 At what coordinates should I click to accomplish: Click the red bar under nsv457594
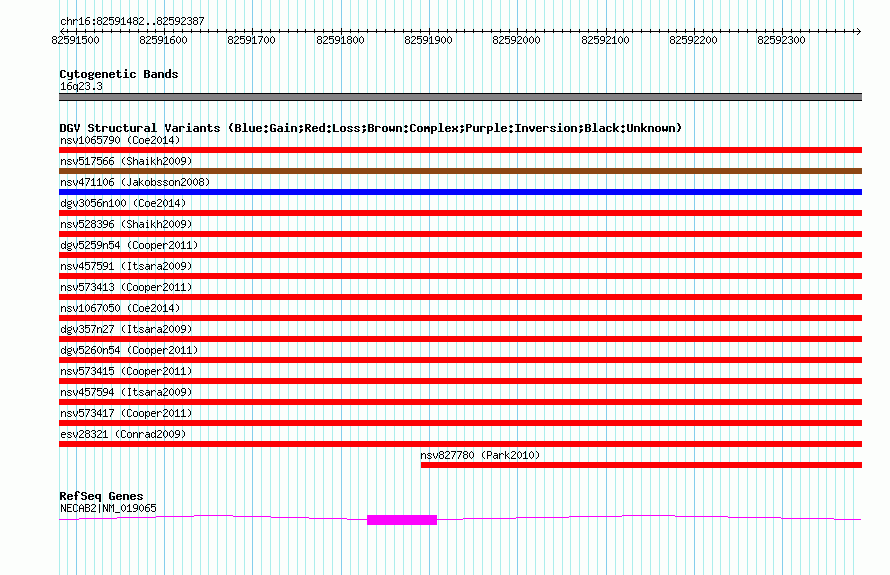click(460, 402)
